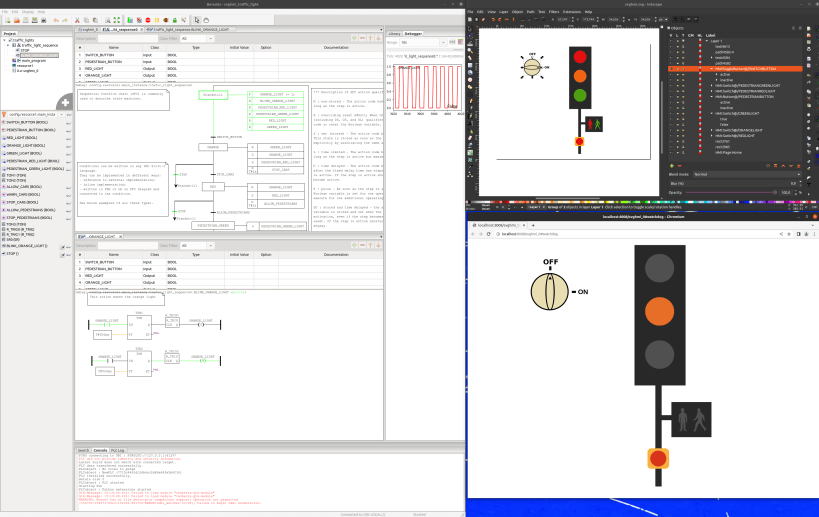The image size is (819, 517).
Task: Toggle debug glasses for SWITCH_BUTTON (BOOL) instance
Action: 68,123
